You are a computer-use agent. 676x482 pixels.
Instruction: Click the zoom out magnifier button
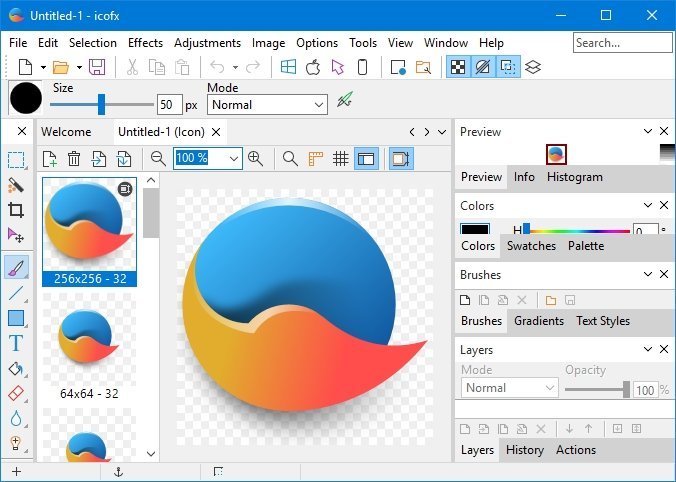pyautogui.click(x=158, y=159)
